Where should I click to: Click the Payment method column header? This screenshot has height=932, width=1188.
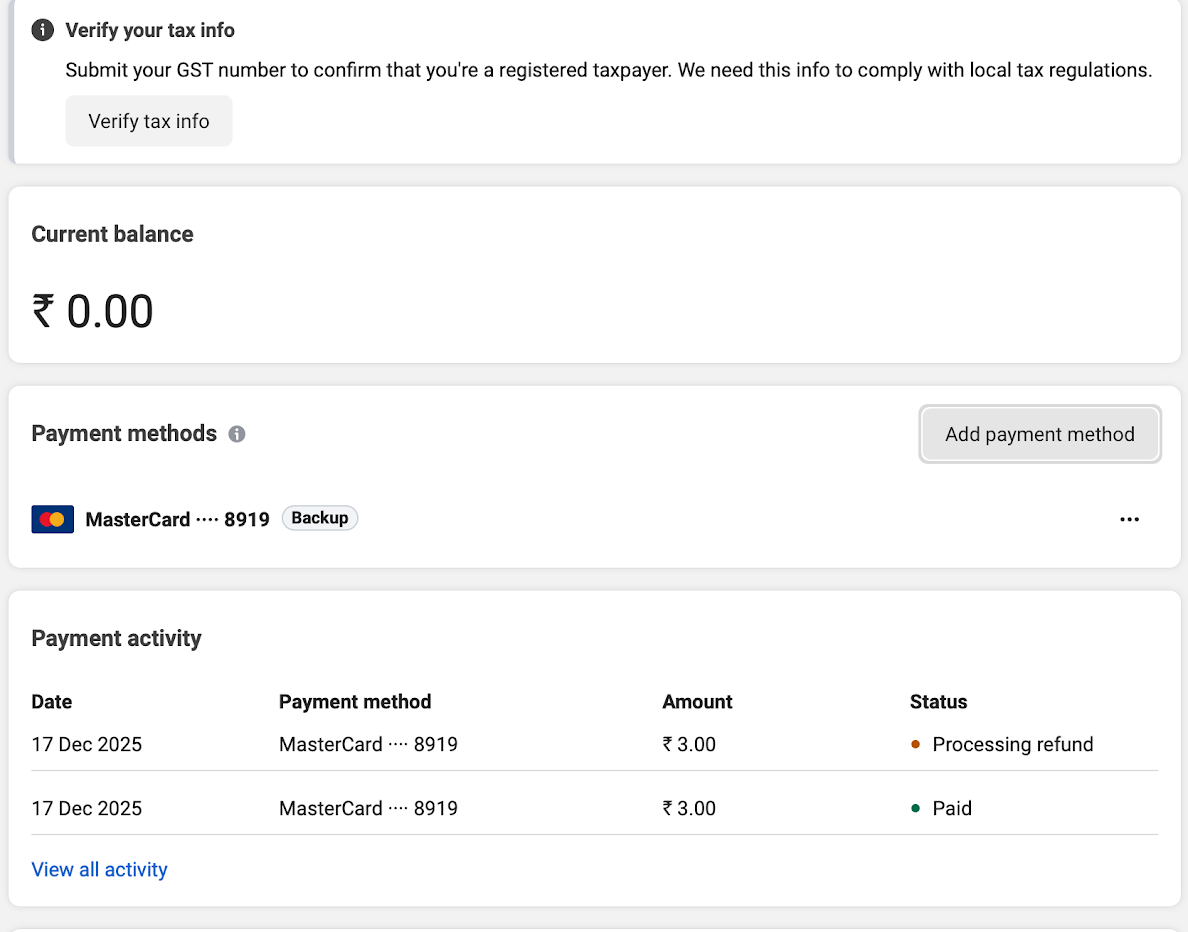click(355, 701)
